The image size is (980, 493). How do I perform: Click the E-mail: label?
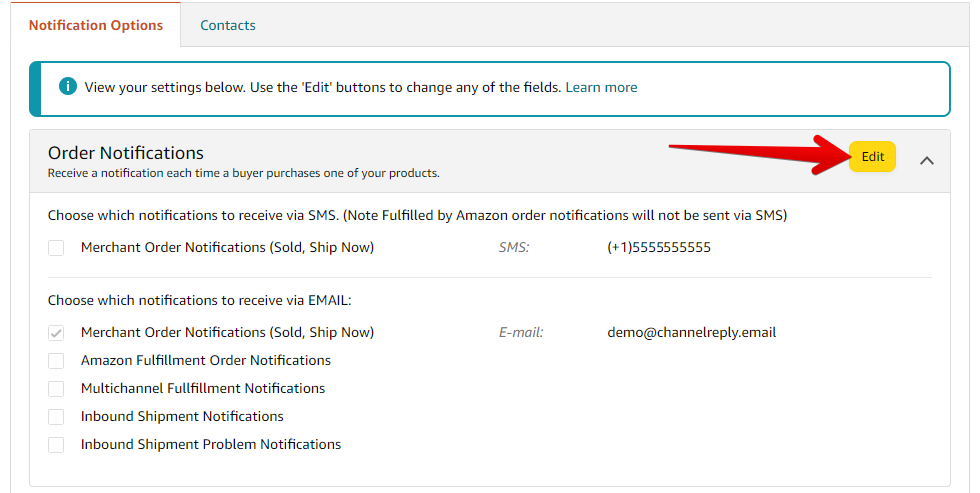click(521, 332)
